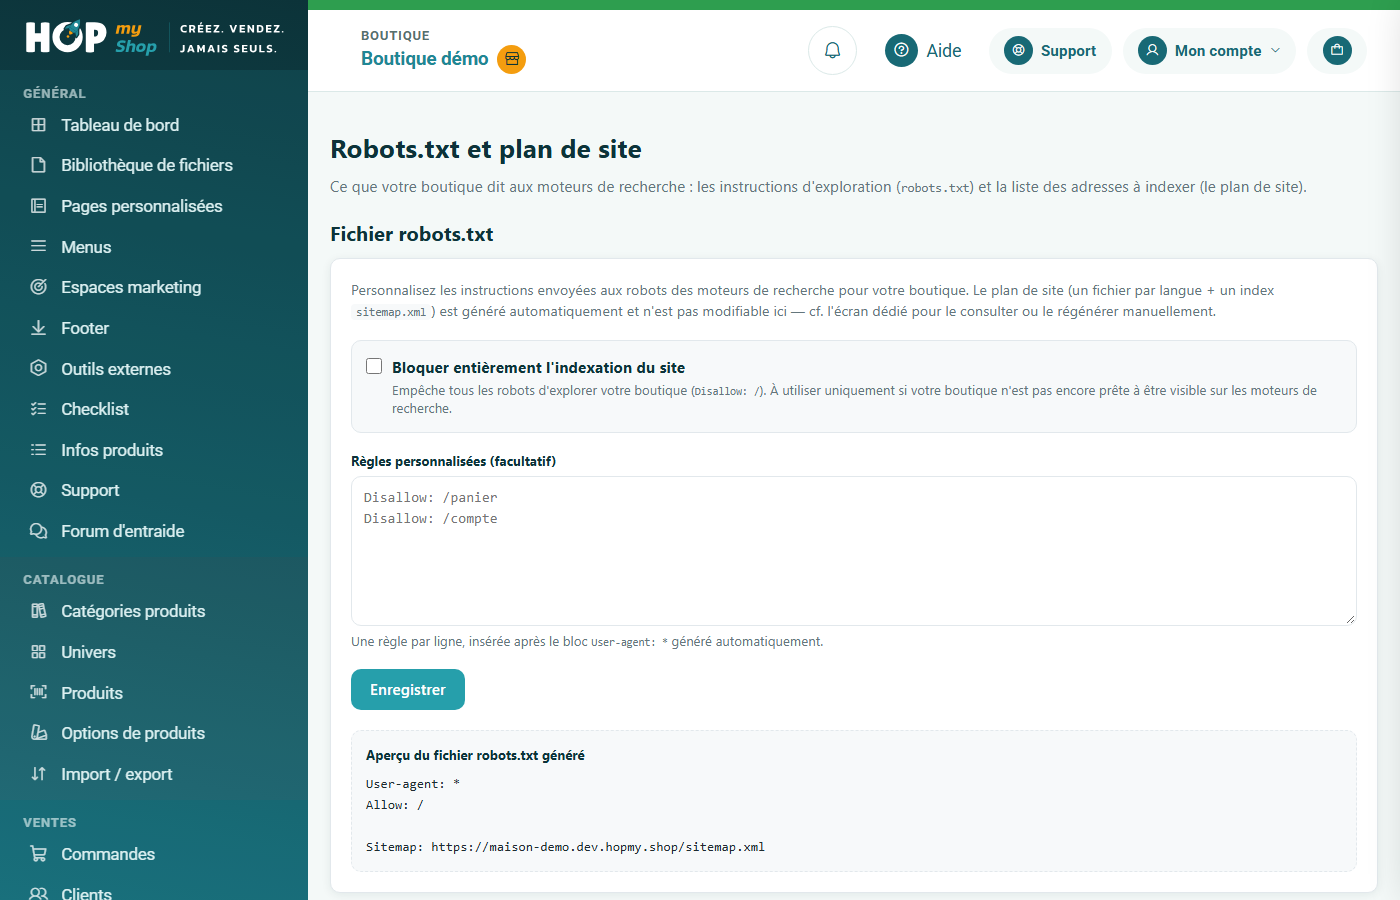Click the 'User-agent: *' line in preview
This screenshot has height=900, width=1400.
(413, 784)
